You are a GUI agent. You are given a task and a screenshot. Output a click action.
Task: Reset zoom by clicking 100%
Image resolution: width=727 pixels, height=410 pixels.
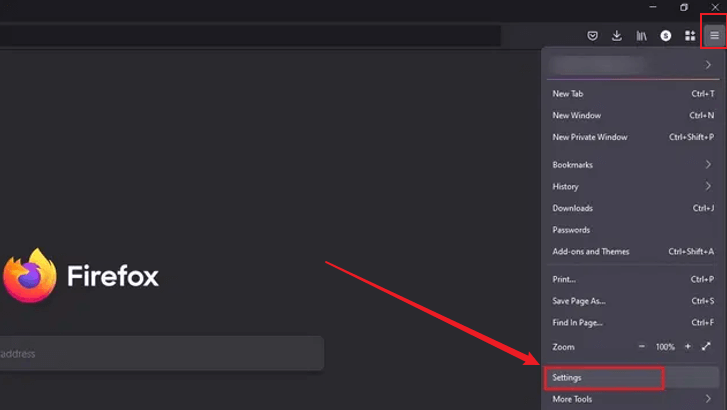click(665, 346)
